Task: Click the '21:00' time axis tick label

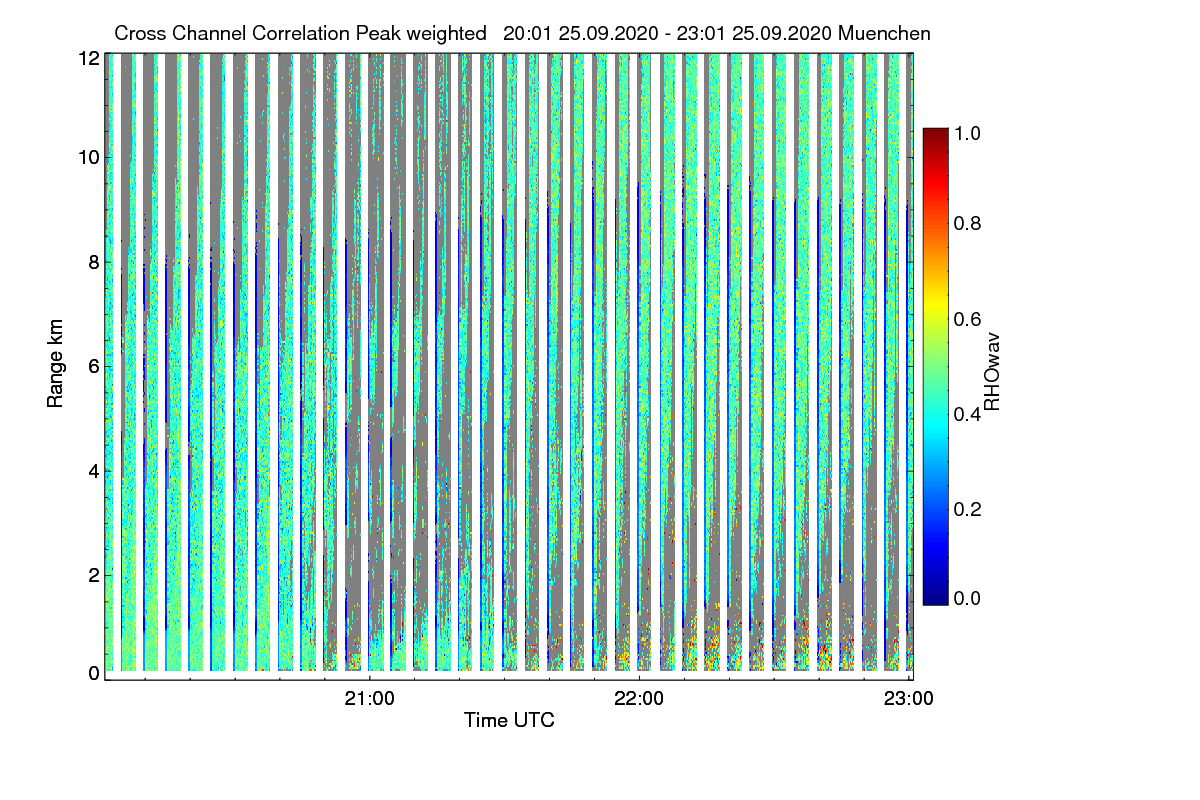Action: tap(370, 698)
